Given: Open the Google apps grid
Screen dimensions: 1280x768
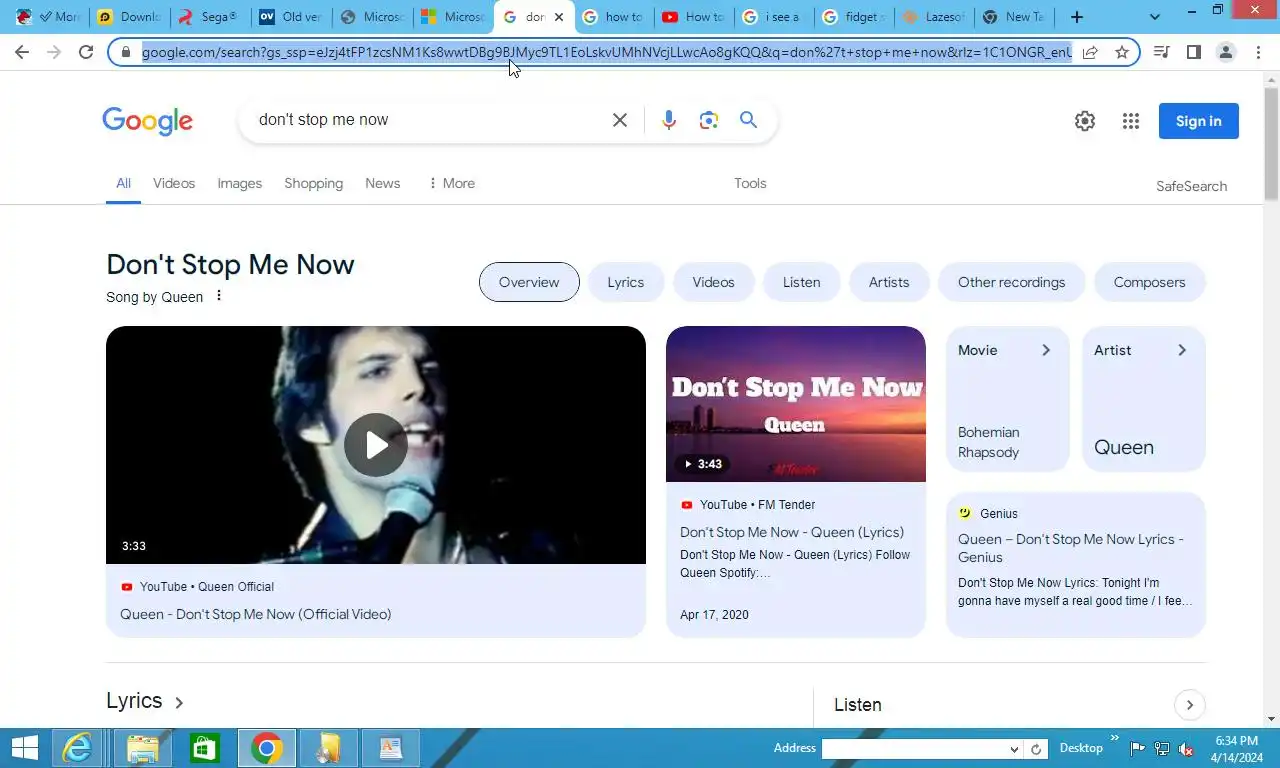Looking at the screenshot, I should click(x=1131, y=121).
